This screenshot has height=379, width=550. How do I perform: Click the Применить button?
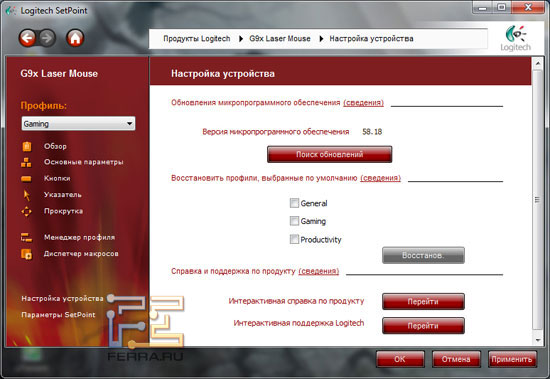coord(512,359)
